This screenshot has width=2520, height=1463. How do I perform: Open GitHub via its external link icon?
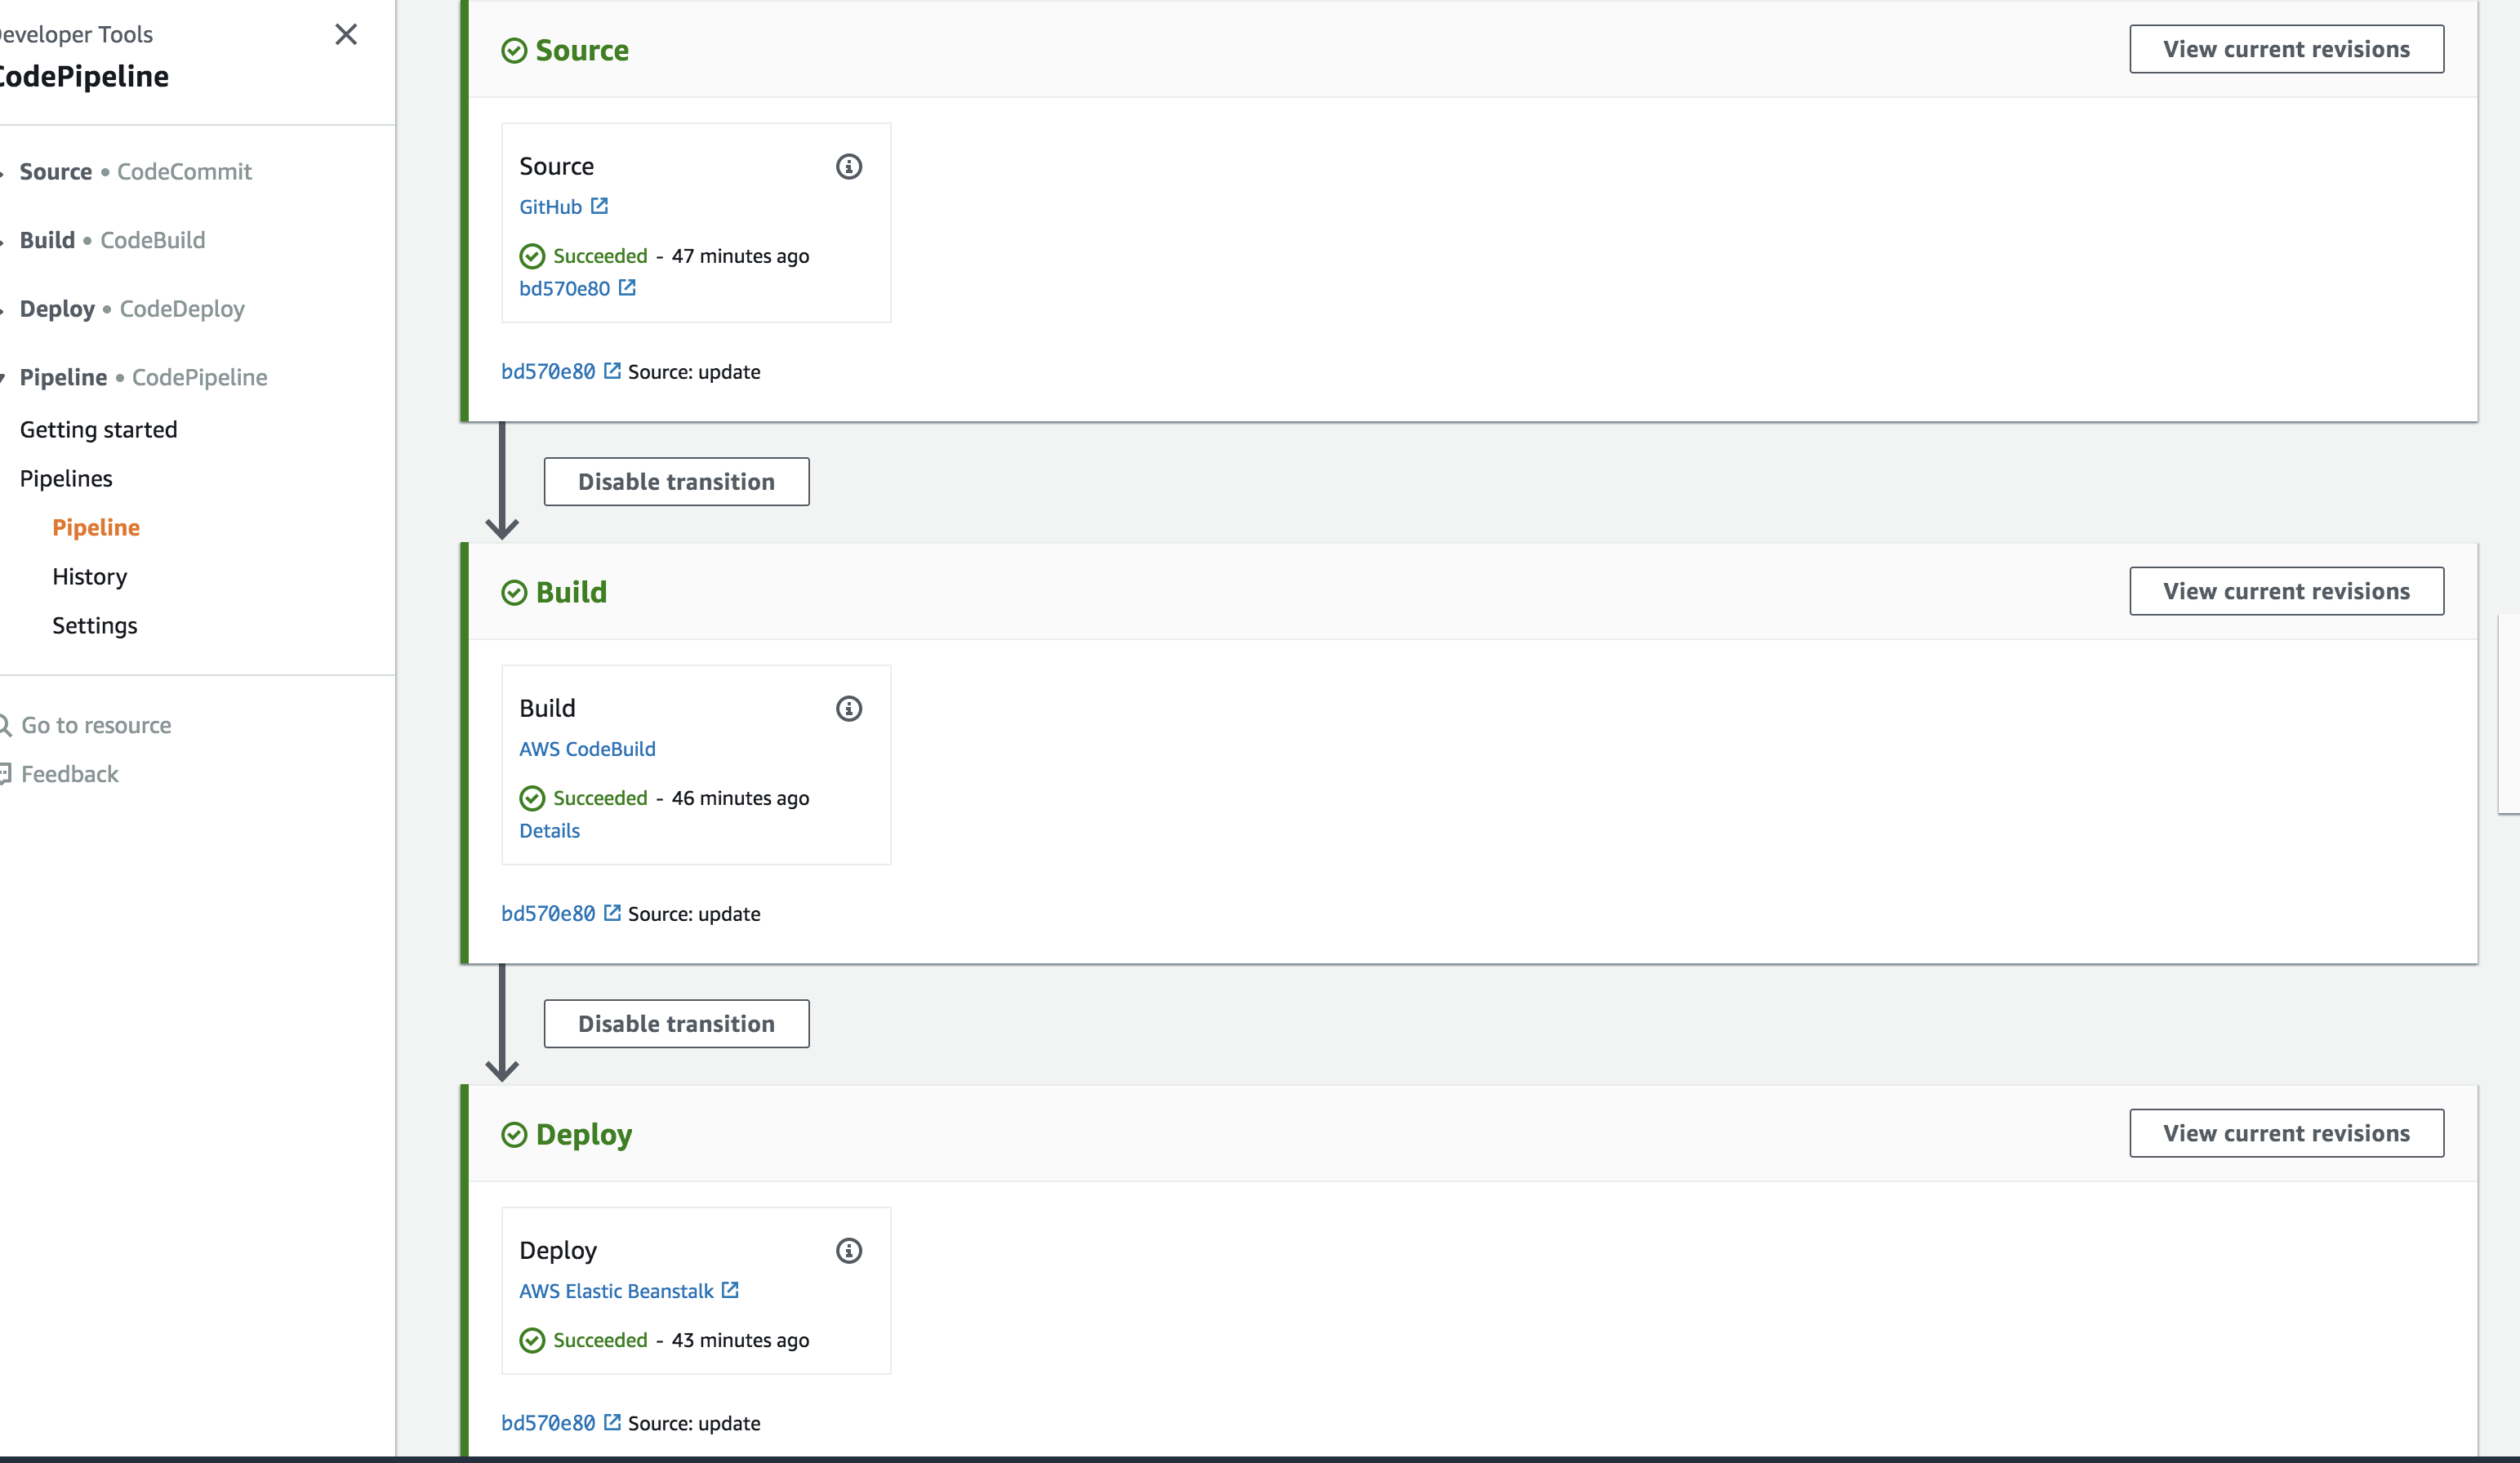(x=600, y=206)
